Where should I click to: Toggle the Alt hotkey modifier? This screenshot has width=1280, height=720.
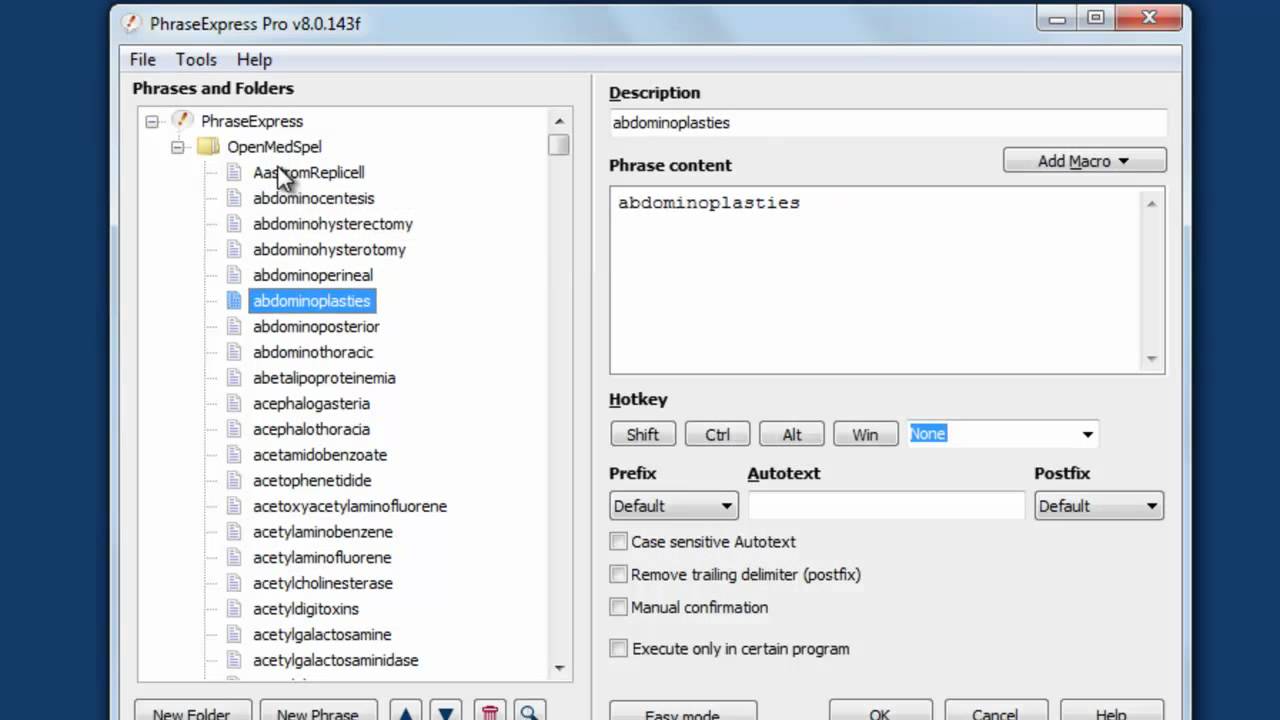[792, 434]
